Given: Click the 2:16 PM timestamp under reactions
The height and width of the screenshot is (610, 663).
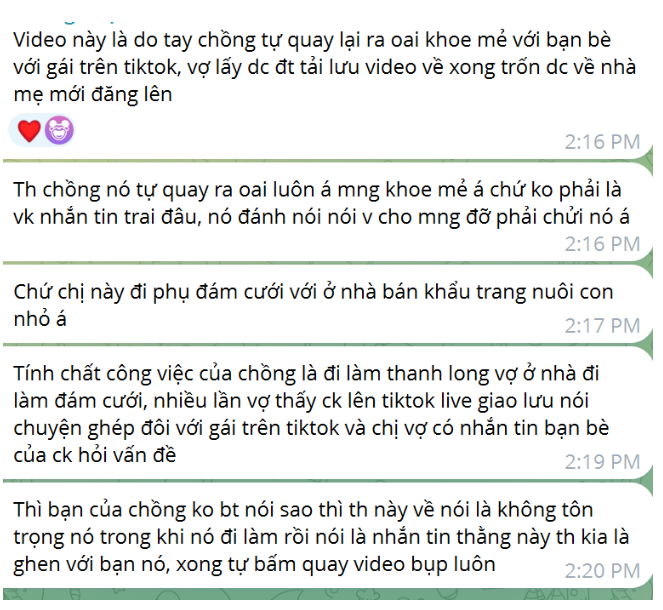Looking at the screenshot, I should 603,142.
